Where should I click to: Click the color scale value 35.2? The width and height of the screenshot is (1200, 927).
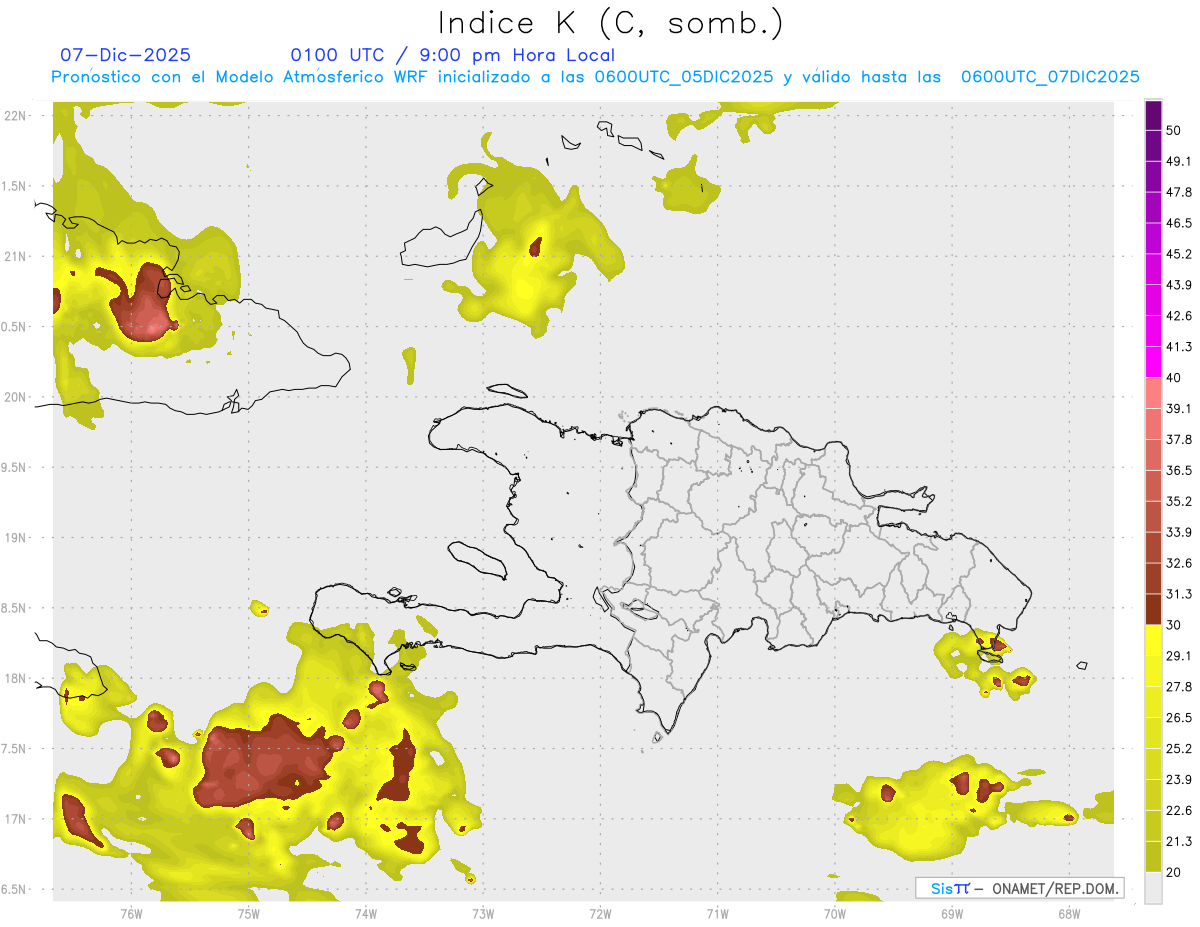(x=1179, y=501)
